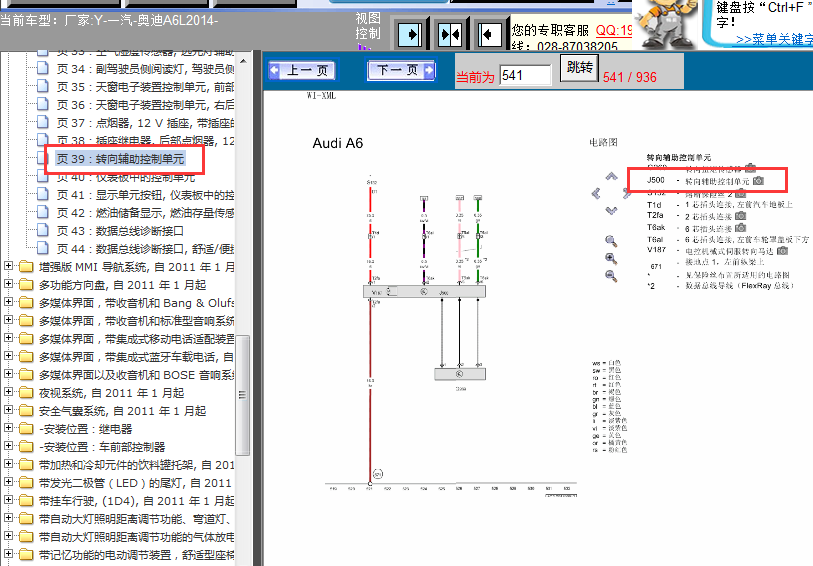Open the 多媒体界面 带集成式蓝牙车载电话 folder
Screen dimensions: 813x566
pyautogui.click(x=136, y=357)
